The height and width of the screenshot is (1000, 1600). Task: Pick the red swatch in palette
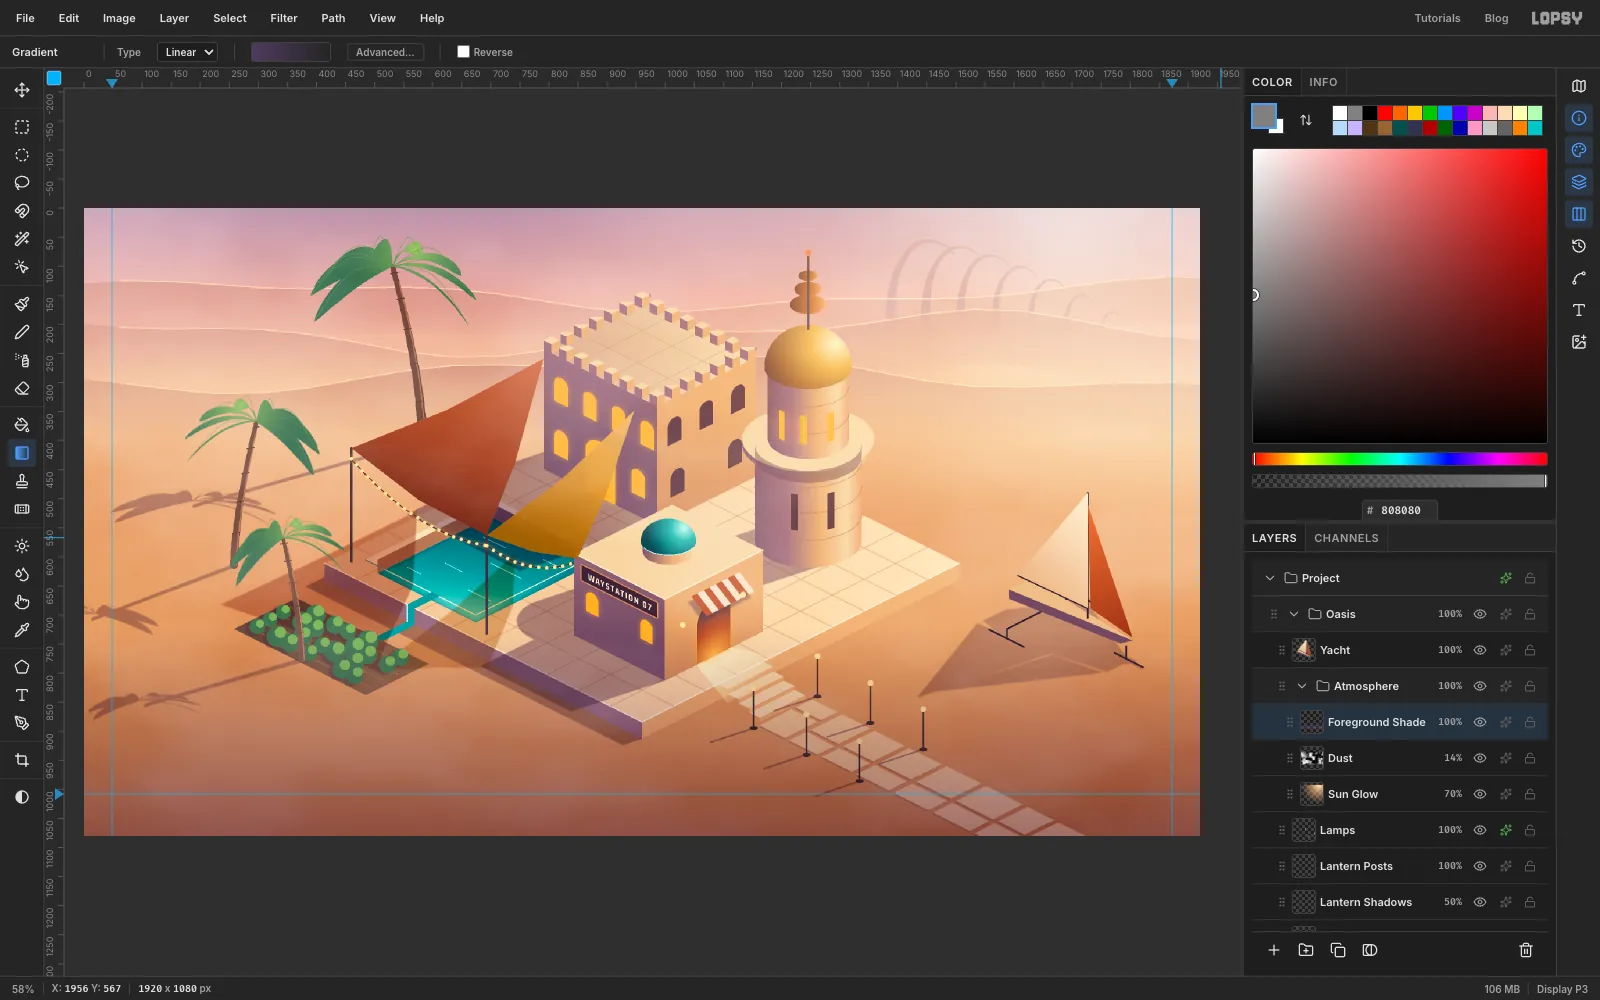[1385, 113]
